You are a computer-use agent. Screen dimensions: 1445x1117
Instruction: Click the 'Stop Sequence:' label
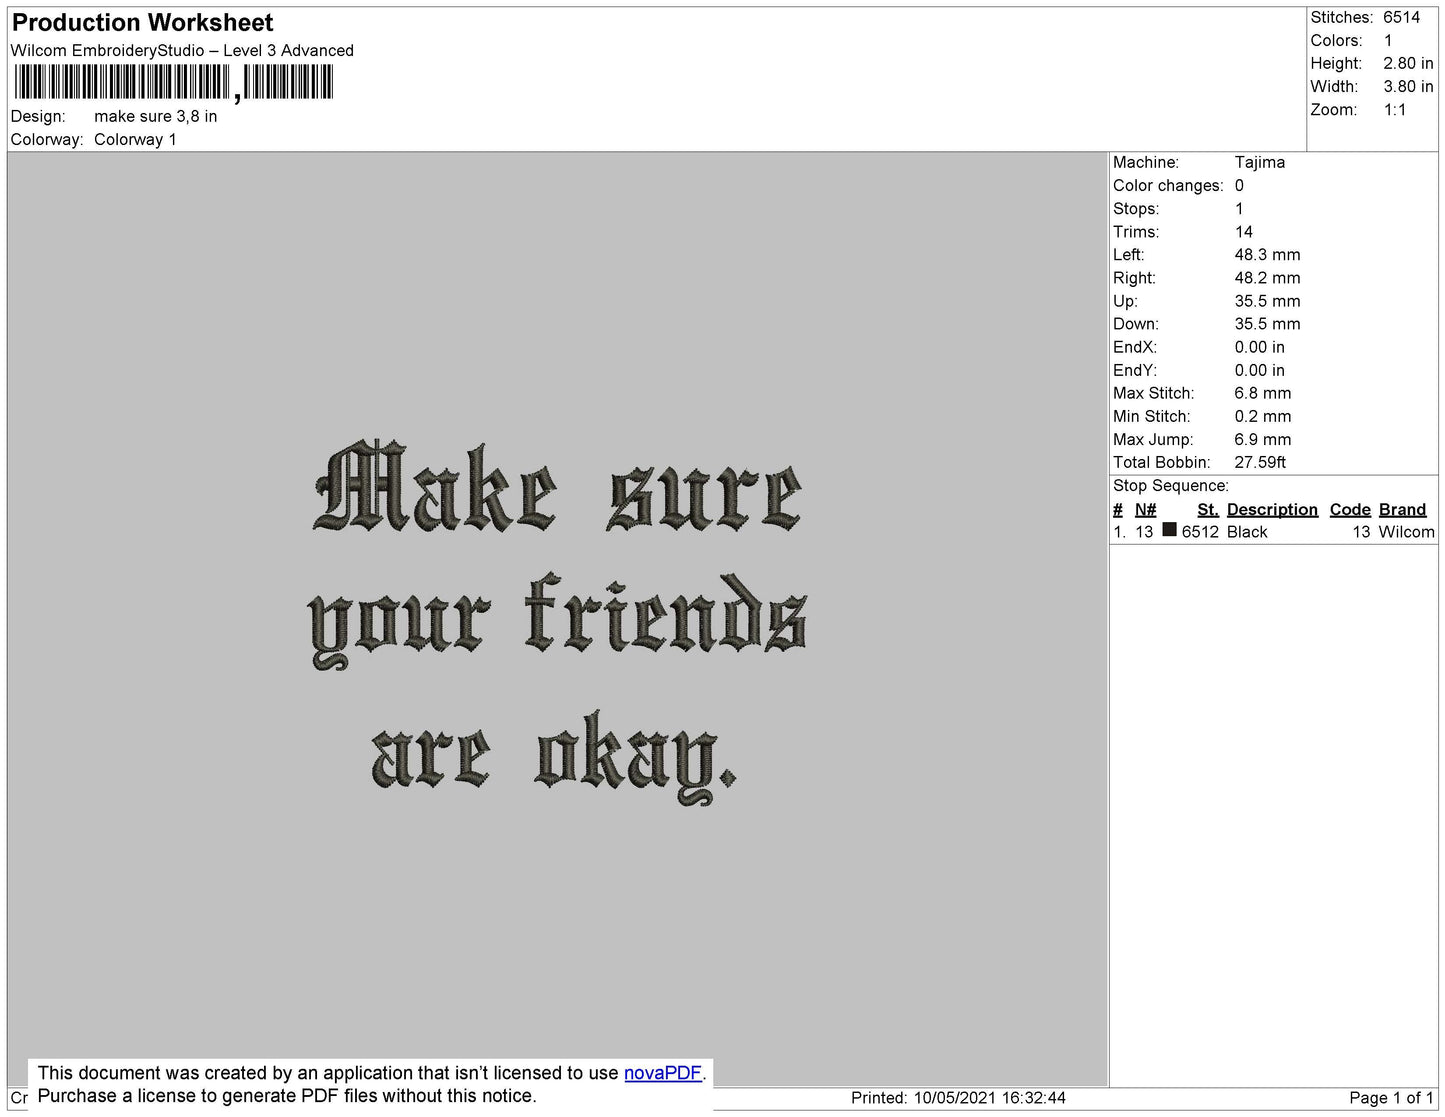pyautogui.click(x=1171, y=485)
